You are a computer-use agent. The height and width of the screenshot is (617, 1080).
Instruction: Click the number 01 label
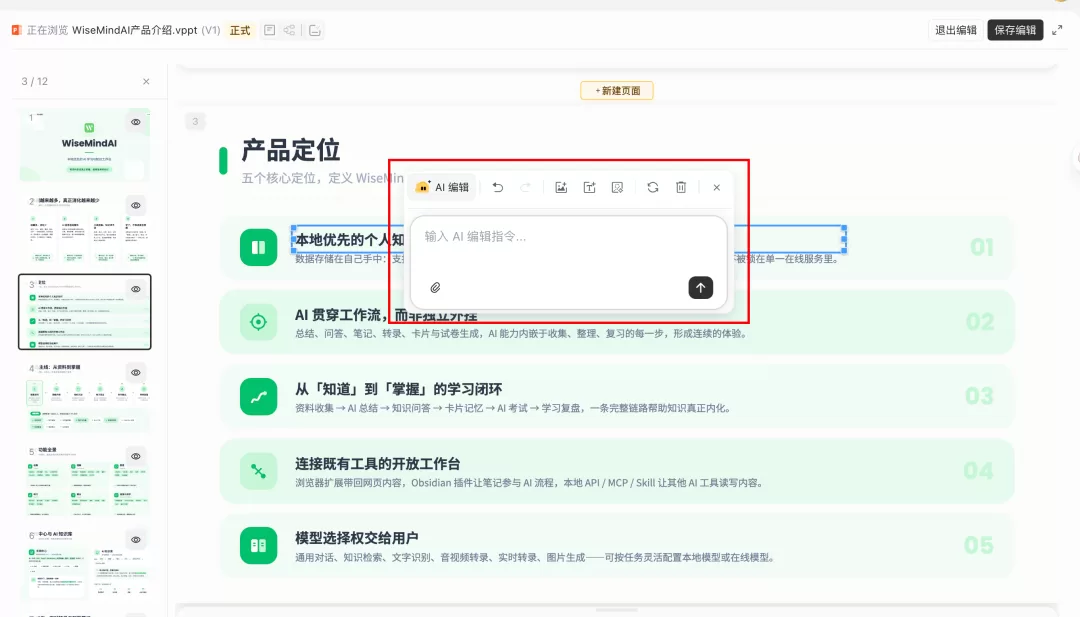coord(982,247)
